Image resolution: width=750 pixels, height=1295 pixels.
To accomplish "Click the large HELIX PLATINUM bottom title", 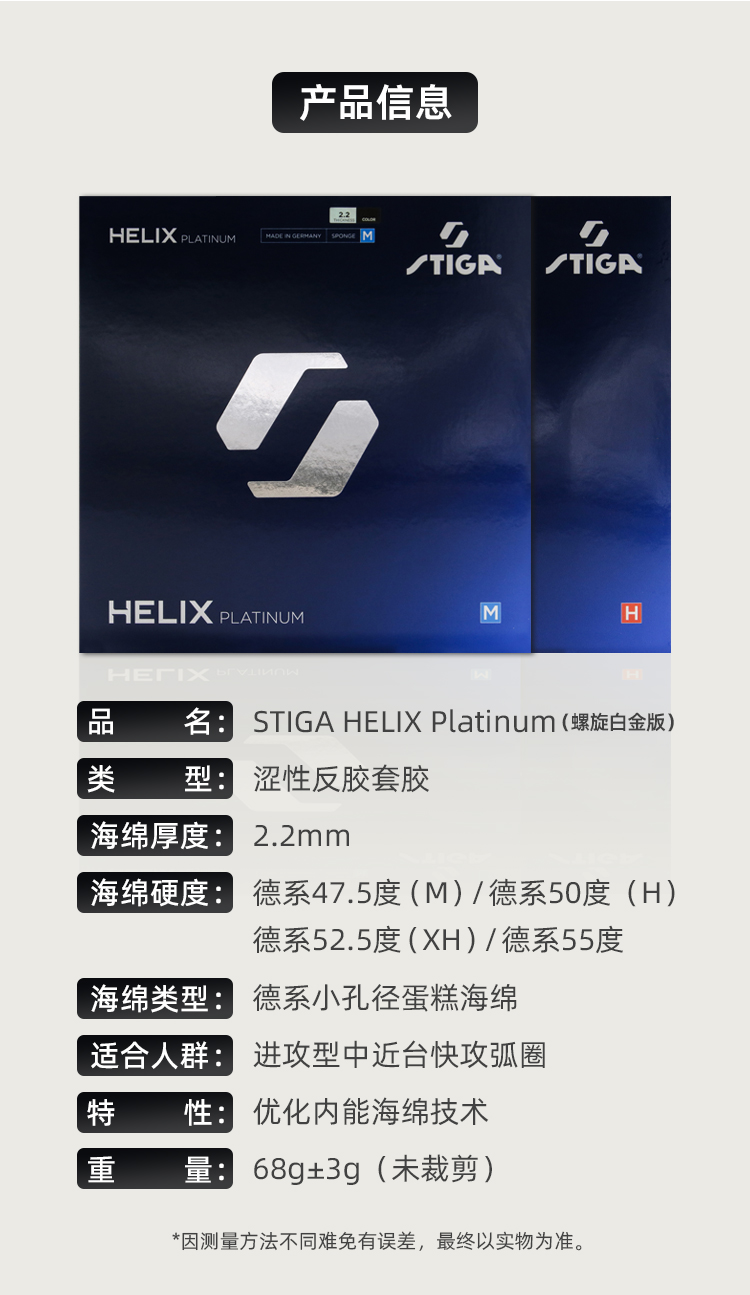I will pos(206,613).
